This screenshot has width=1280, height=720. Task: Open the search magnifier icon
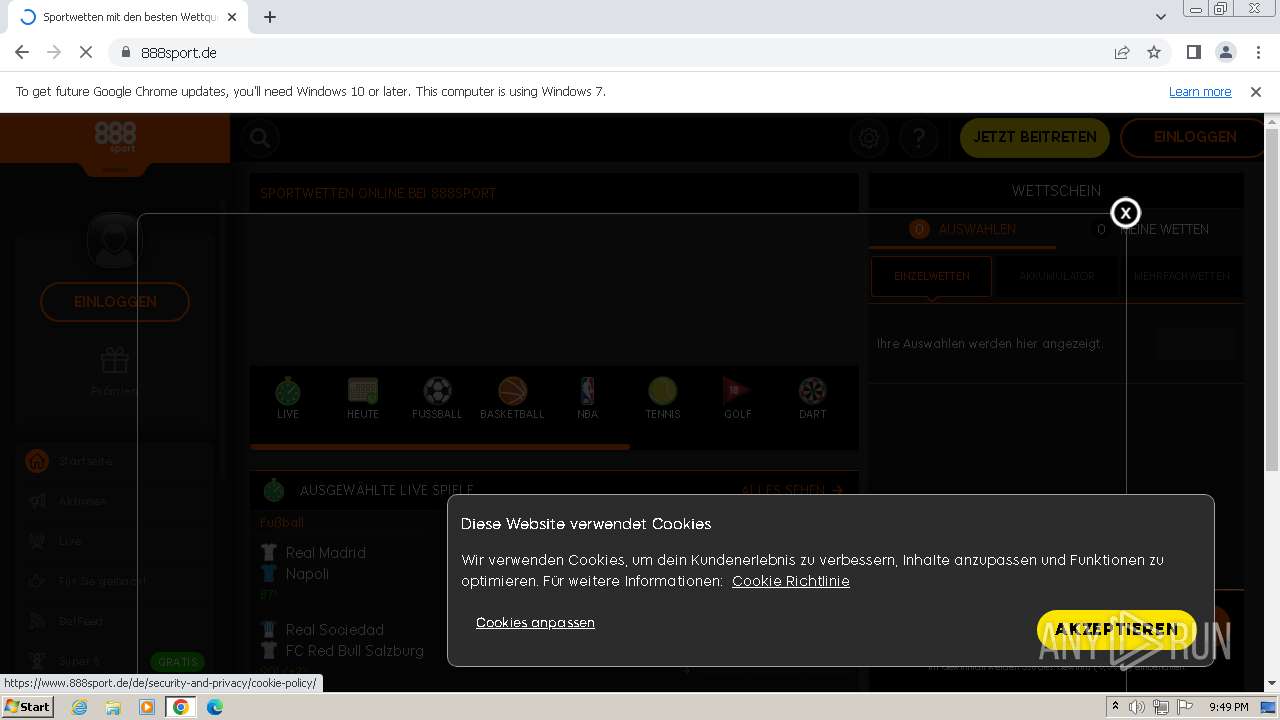(259, 138)
